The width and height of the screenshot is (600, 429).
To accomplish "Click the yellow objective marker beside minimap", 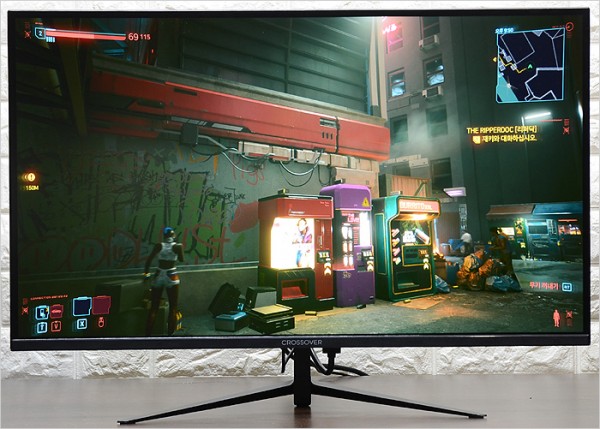I will [495, 60].
